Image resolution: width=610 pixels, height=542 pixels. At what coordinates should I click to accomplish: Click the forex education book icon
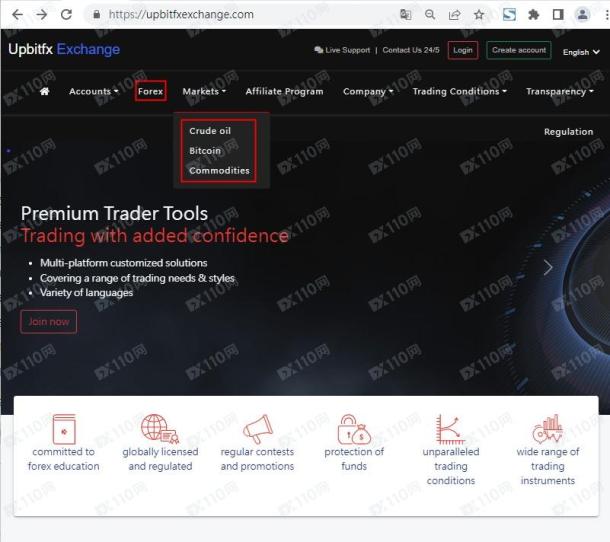(64, 429)
